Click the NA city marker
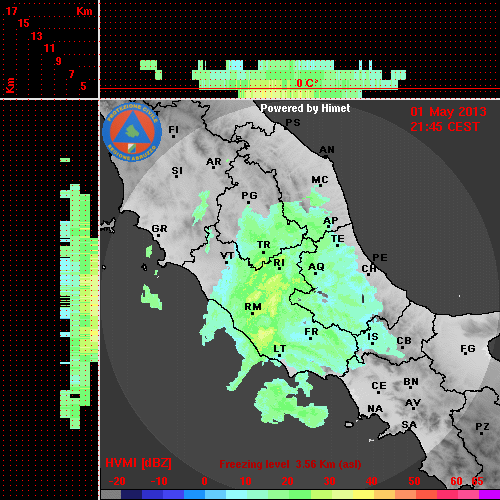The height and width of the screenshot is (500, 500). (x=375, y=409)
